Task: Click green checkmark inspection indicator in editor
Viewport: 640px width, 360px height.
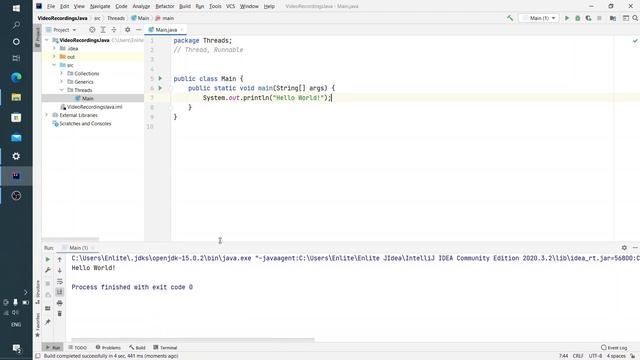Action: 635,41
